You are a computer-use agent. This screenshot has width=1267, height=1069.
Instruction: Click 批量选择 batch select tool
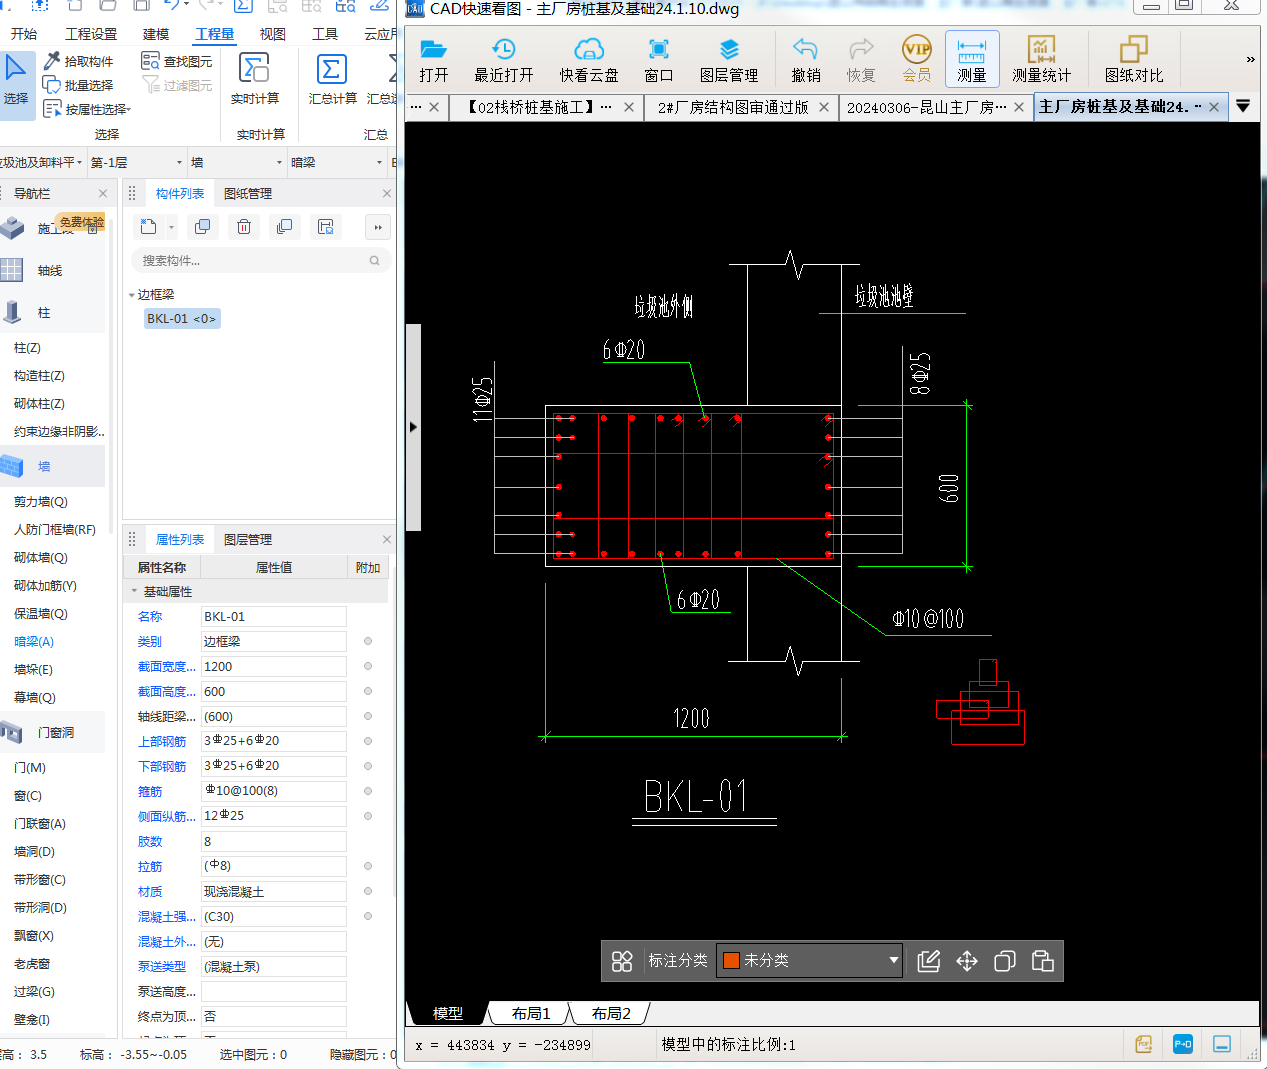[79, 85]
